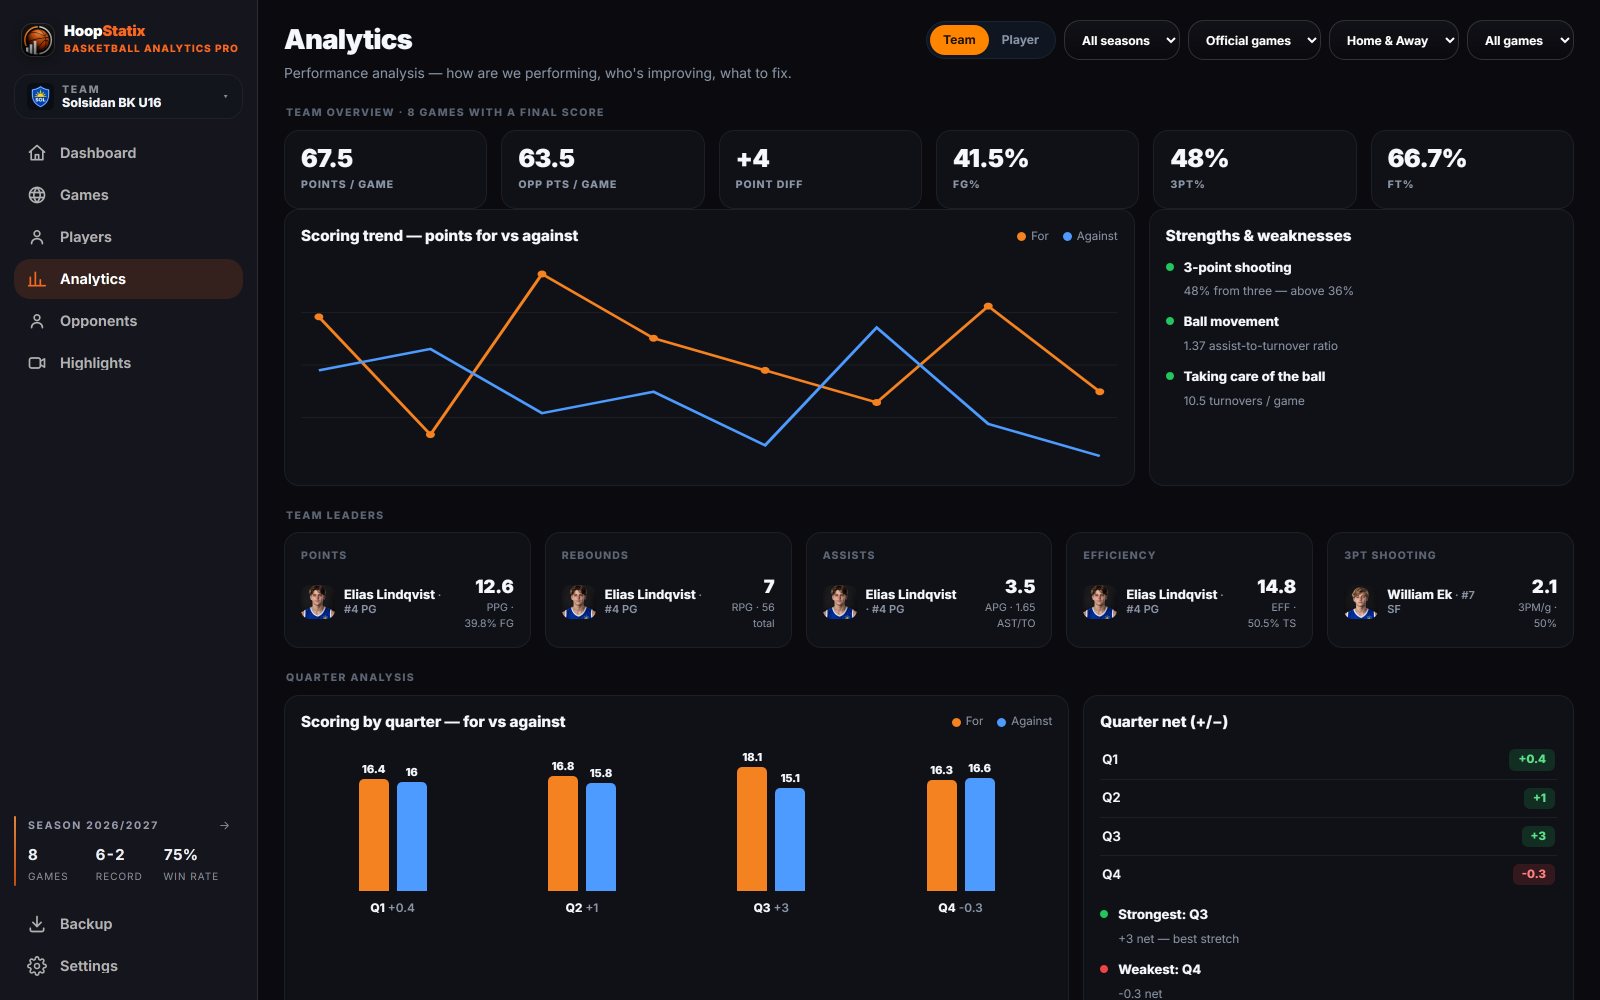
Task: Open the Players section
Action: click(x=128, y=237)
